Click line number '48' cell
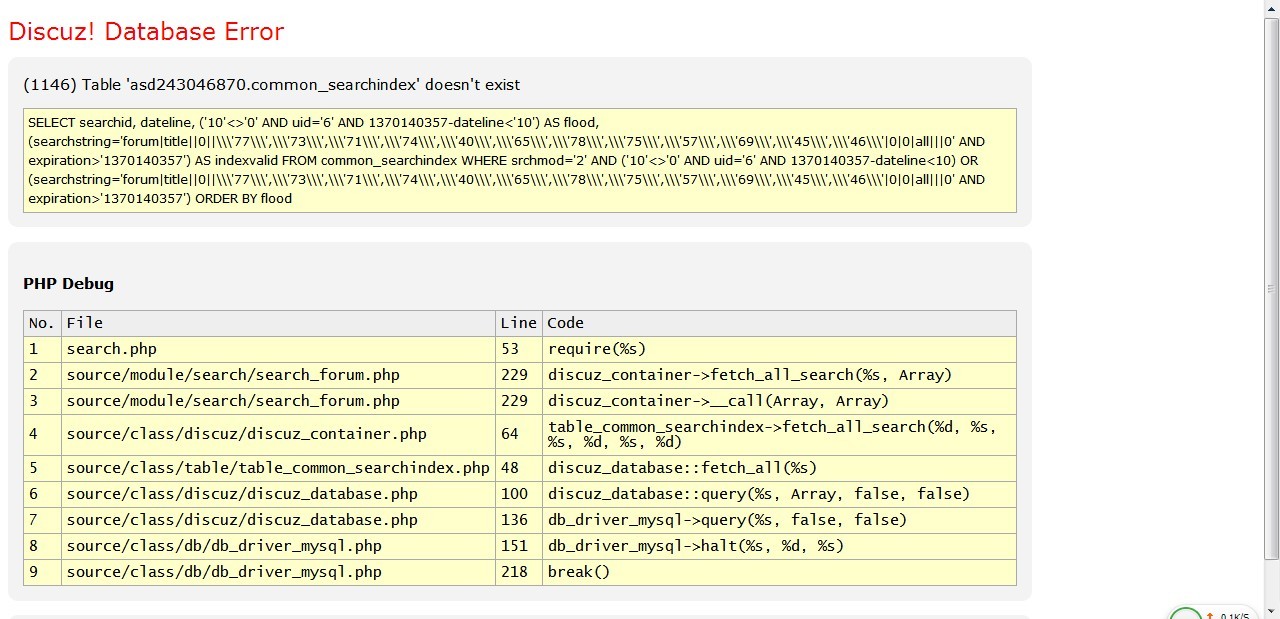The image size is (1280, 619). [x=518, y=468]
